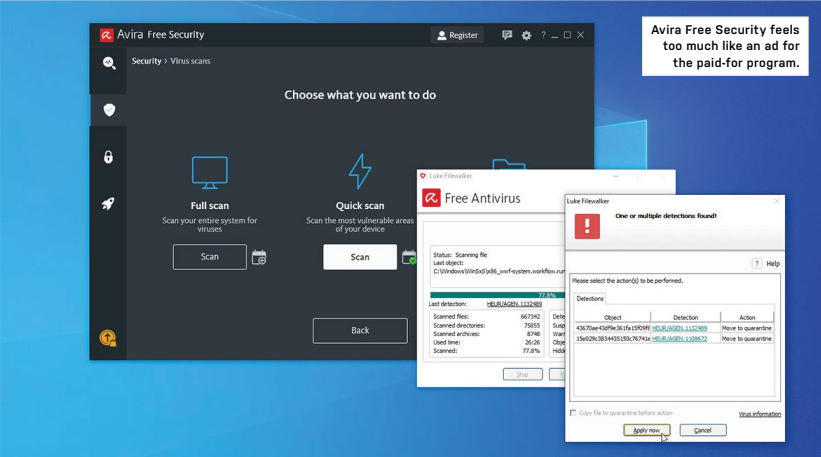Screen dimensions: 821x457
Task: Close the Luke Filewalker detections dialog
Action: (x=777, y=201)
